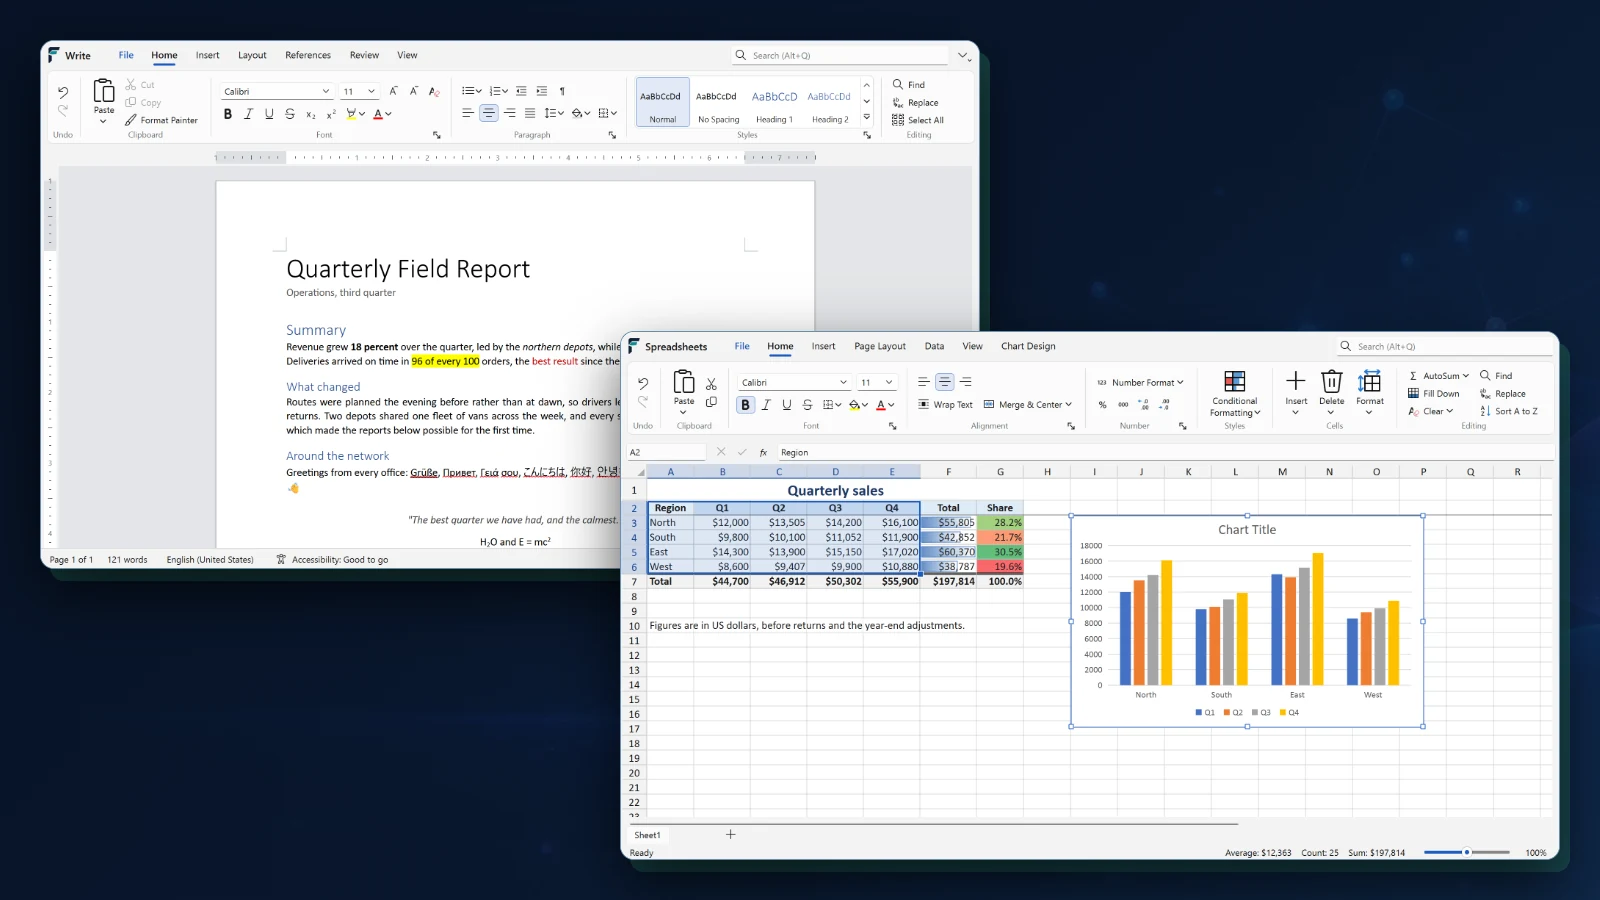Justify paragraph text in Write
This screenshot has height=900, width=1600.
tap(530, 113)
